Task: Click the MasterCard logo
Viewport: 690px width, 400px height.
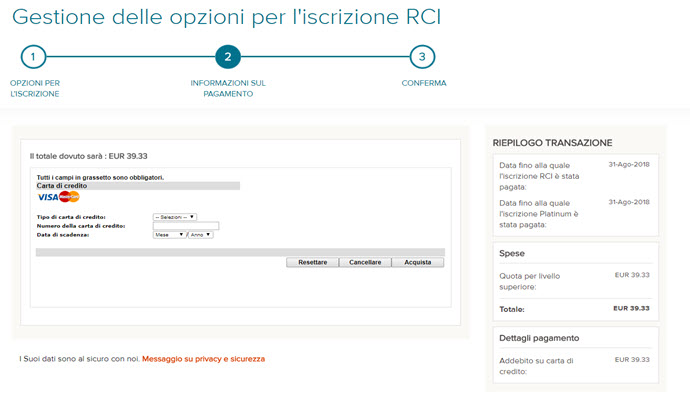Action: click(x=69, y=197)
